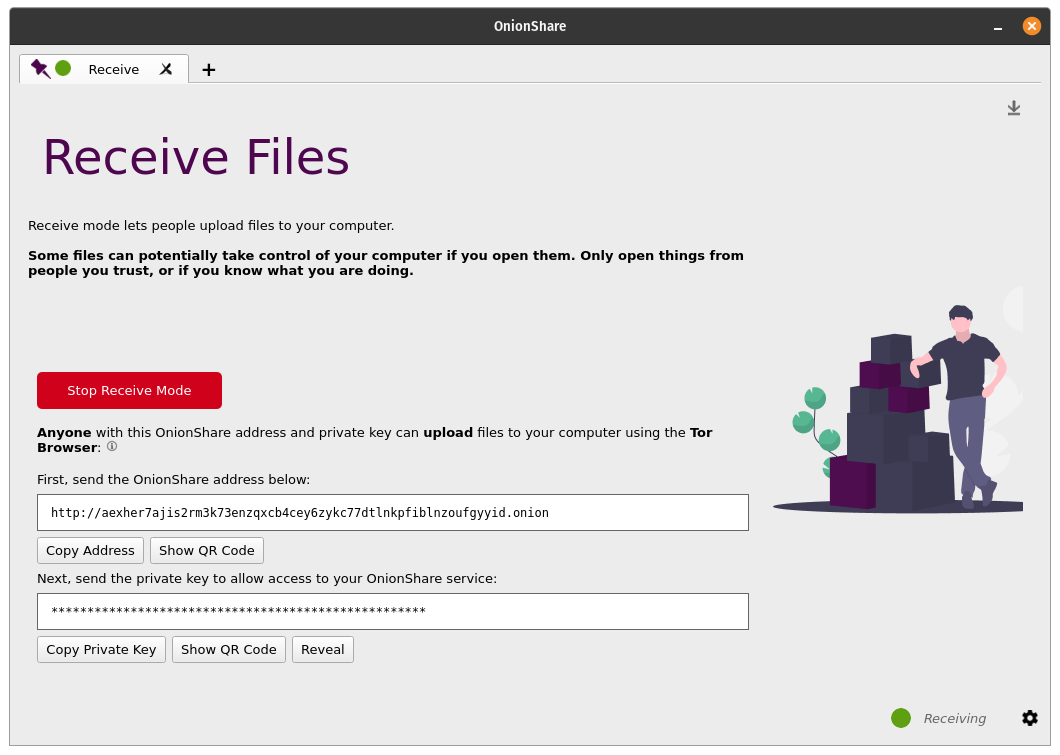Click the green status dot in Receive tab
This screenshot has height=755, width=1060.
[63, 68]
